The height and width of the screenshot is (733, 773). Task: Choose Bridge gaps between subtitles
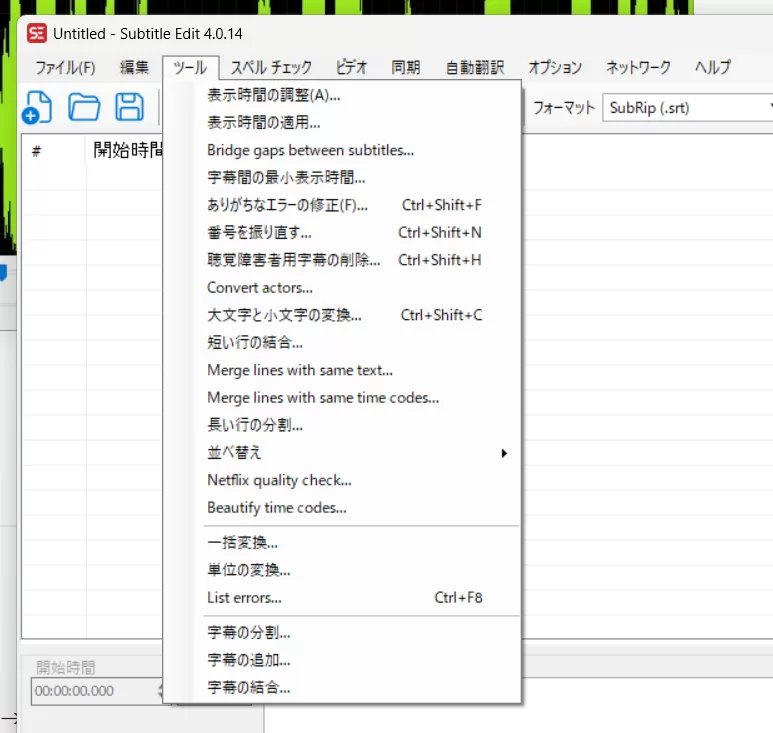310,151
